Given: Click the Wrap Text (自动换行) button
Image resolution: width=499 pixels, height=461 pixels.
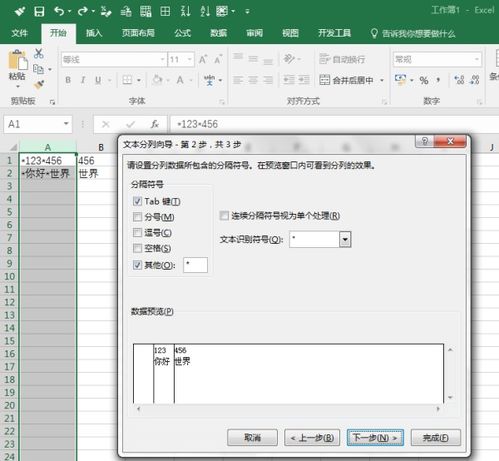Looking at the screenshot, I should [342, 59].
